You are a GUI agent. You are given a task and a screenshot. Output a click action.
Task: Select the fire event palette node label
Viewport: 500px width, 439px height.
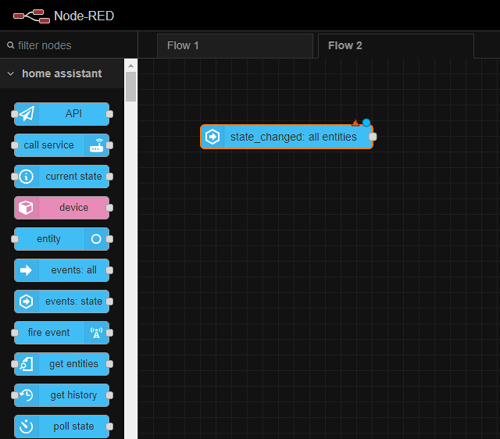point(49,332)
